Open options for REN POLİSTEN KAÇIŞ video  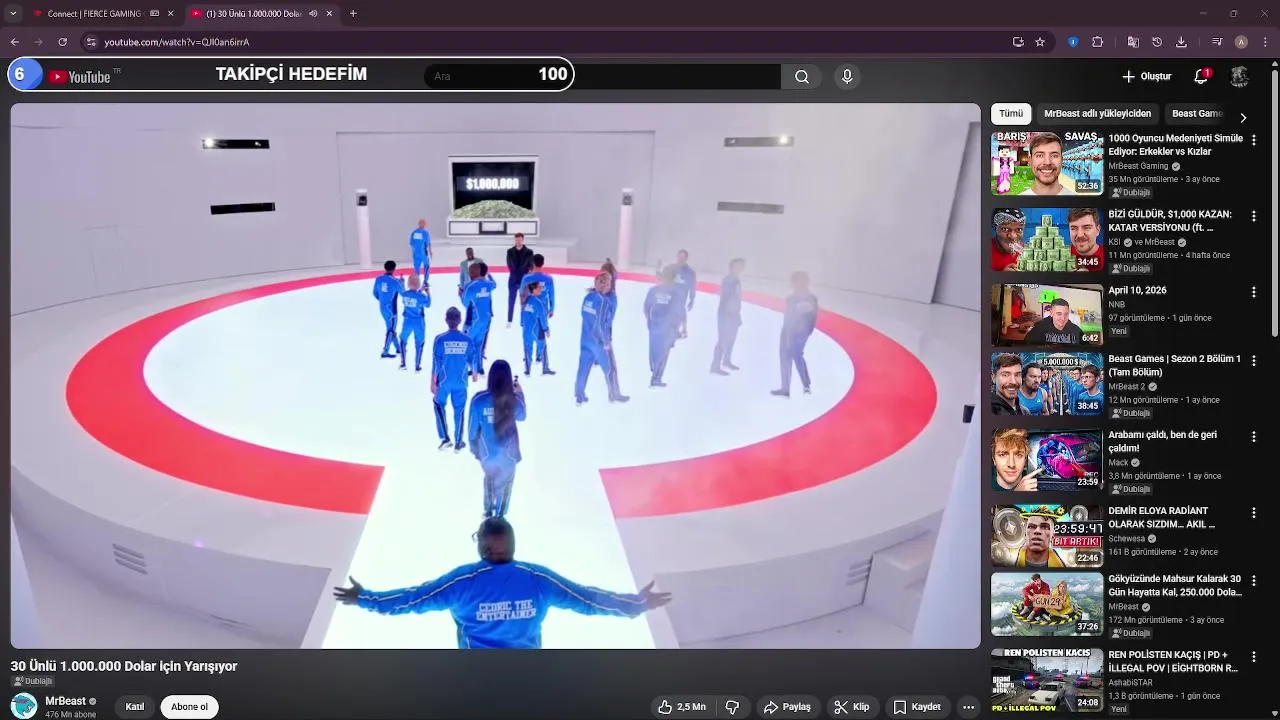[x=1254, y=657]
